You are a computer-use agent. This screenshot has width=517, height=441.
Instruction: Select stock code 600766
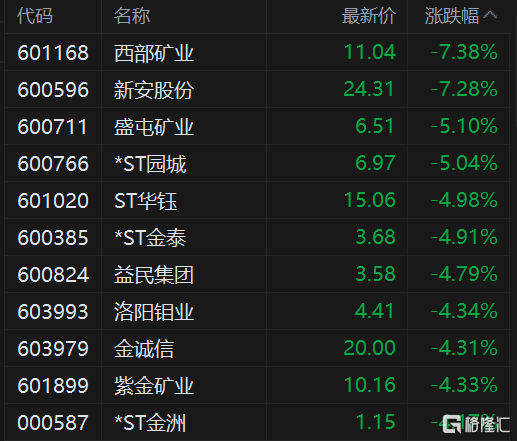pos(53,164)
